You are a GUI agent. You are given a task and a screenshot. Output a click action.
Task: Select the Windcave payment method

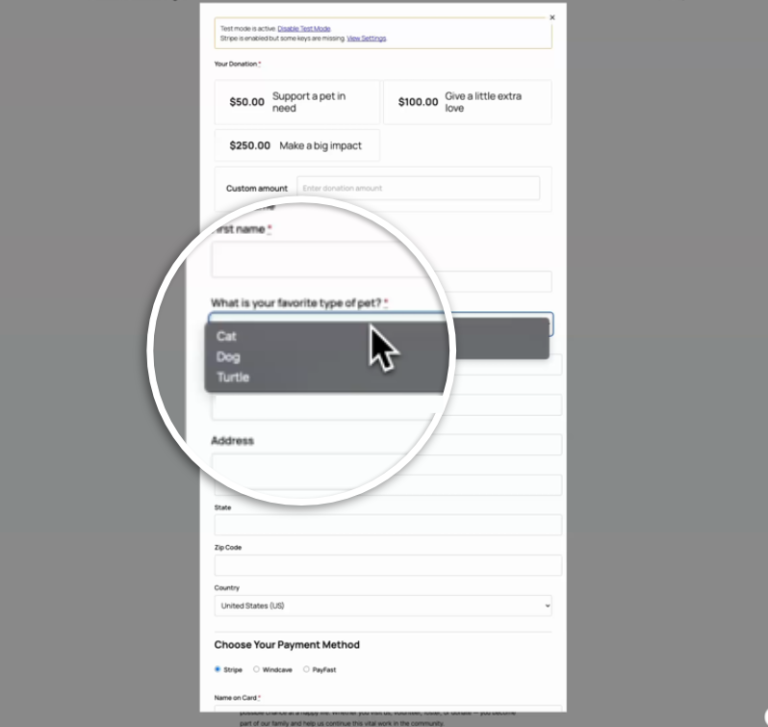pos(256,669)
